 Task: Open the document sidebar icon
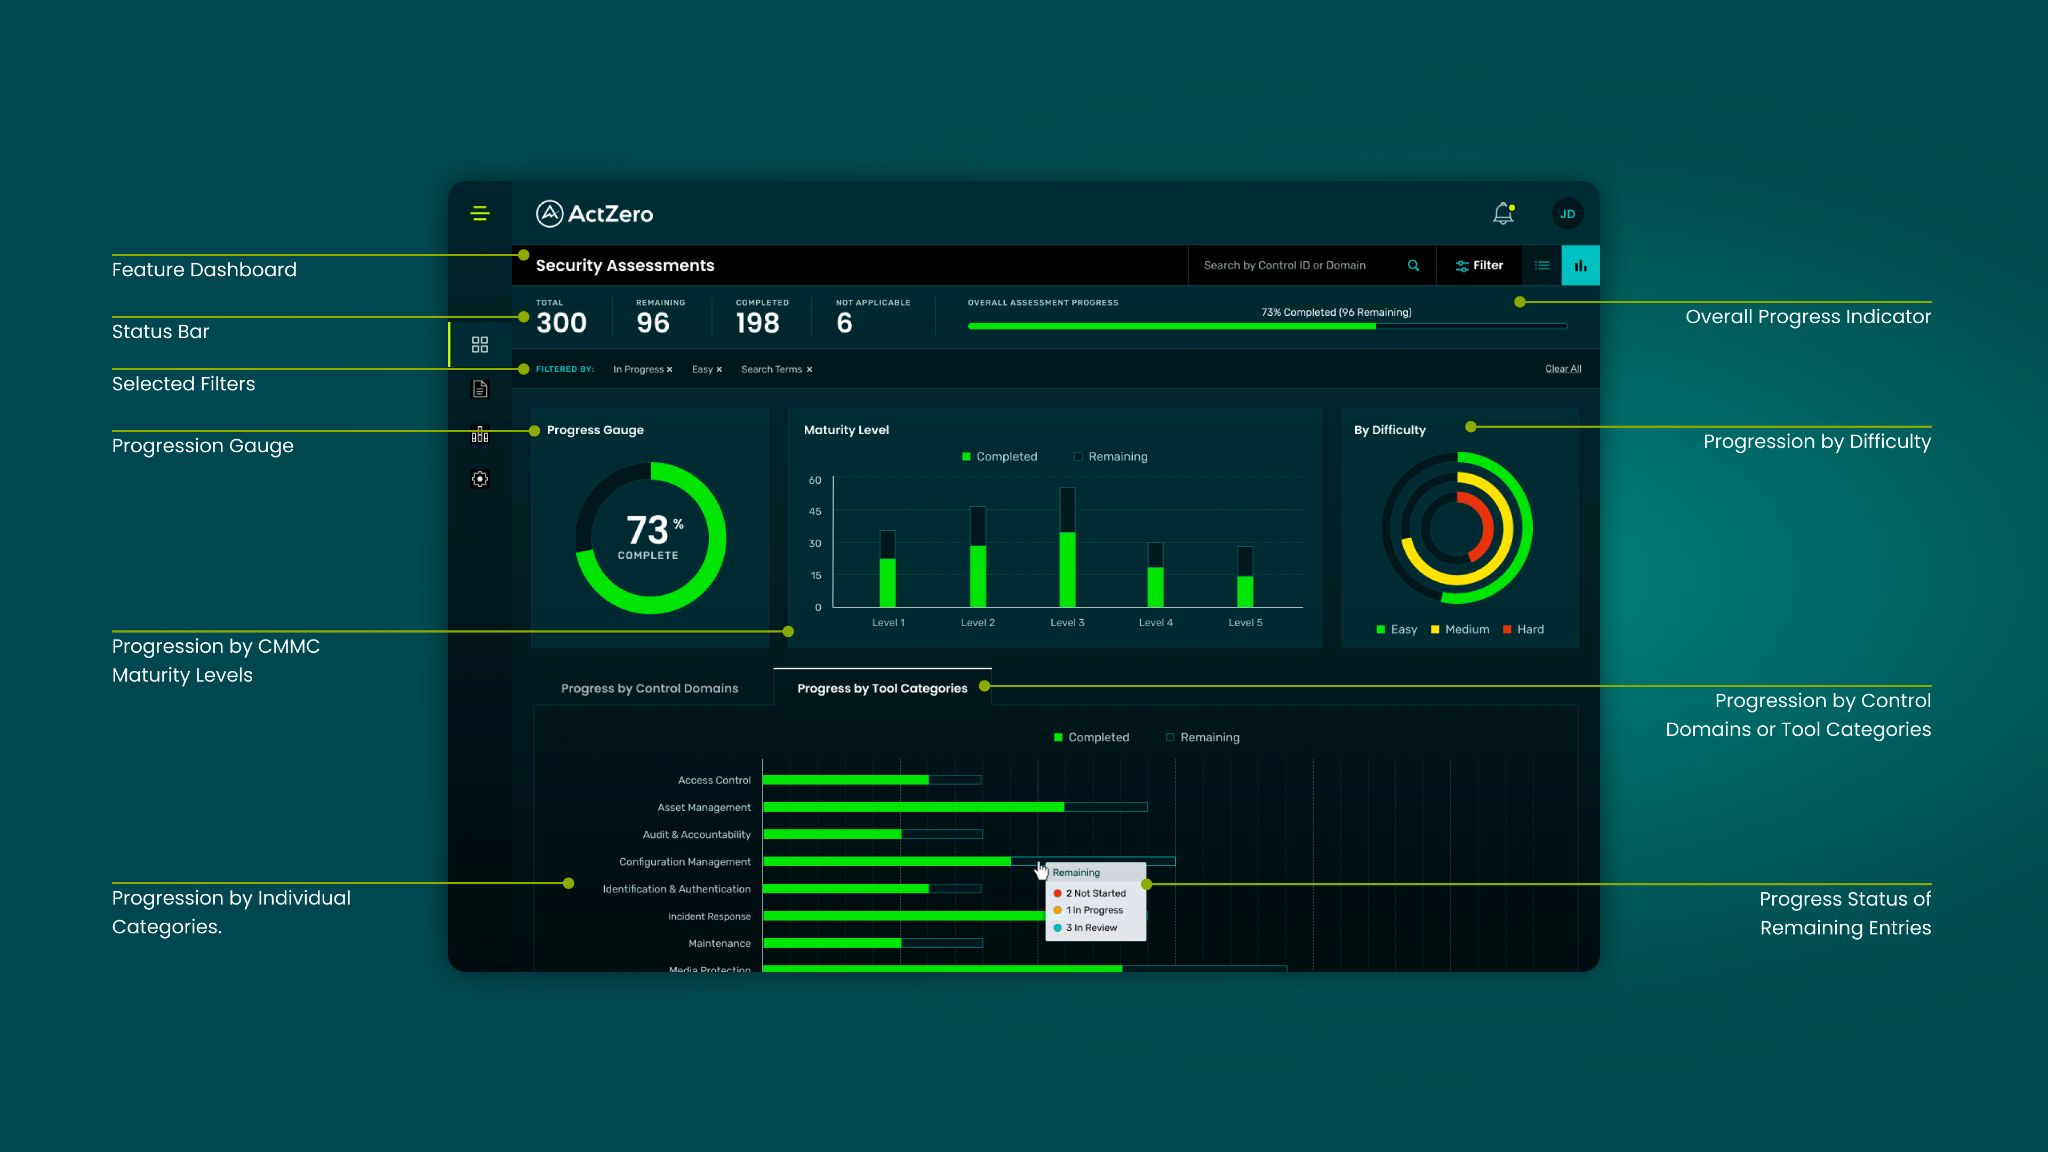480,389
